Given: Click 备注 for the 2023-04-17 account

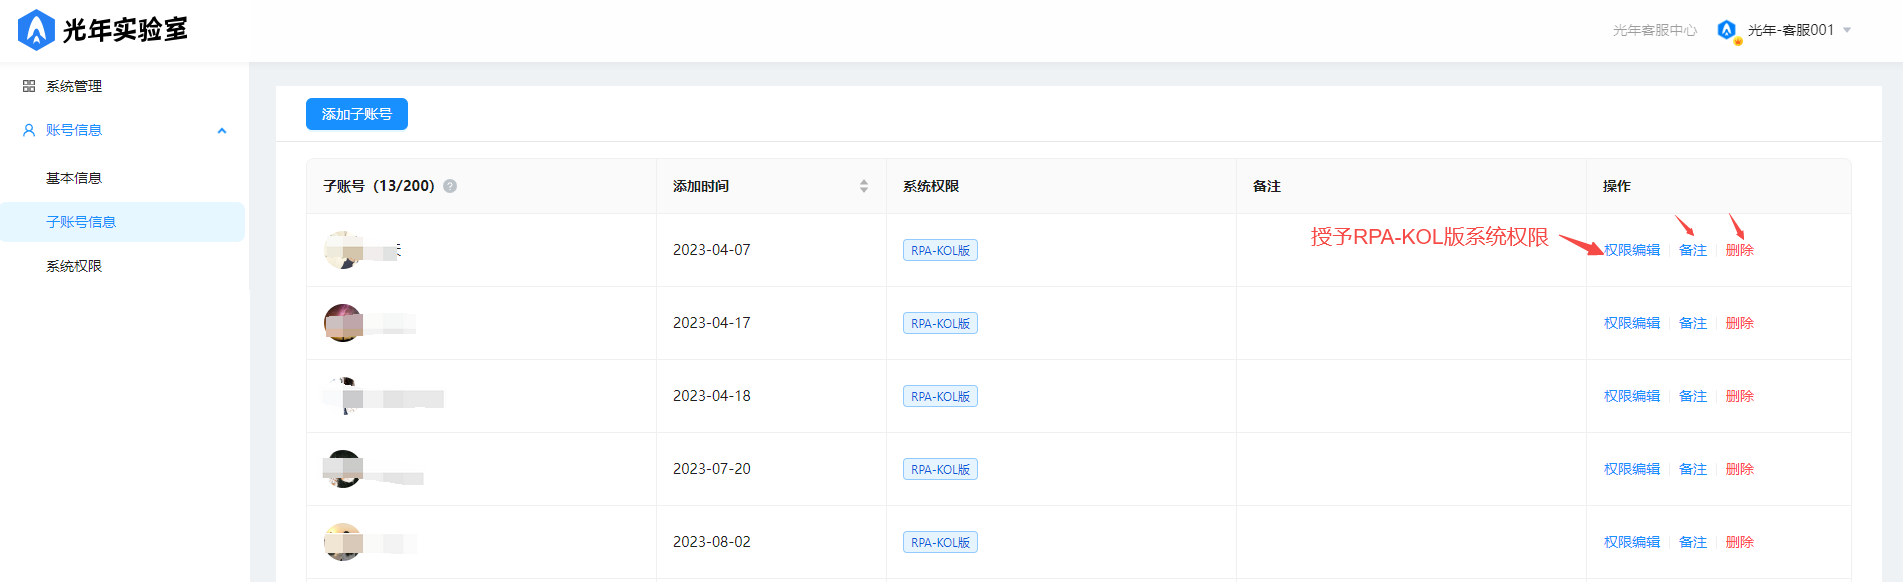Looking at the screenshot, I should tap(1693, 323).
